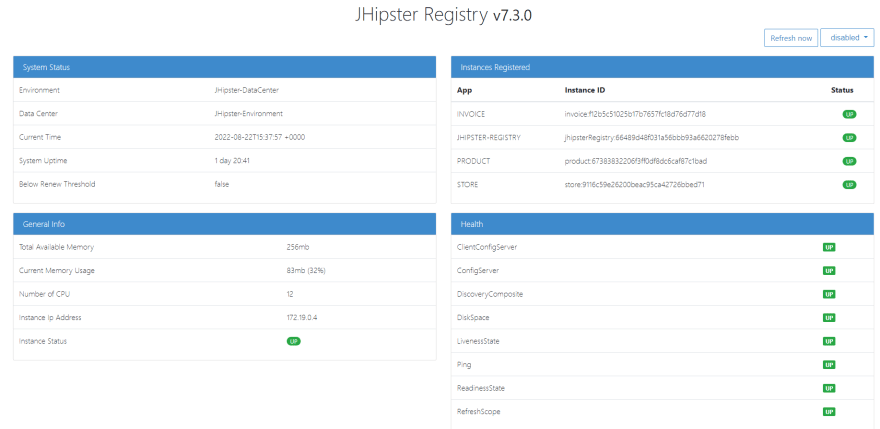Click the LivenessState health label
Image resolution: width=880 pixels, height=429 pixels.
[x=478, y=341]
